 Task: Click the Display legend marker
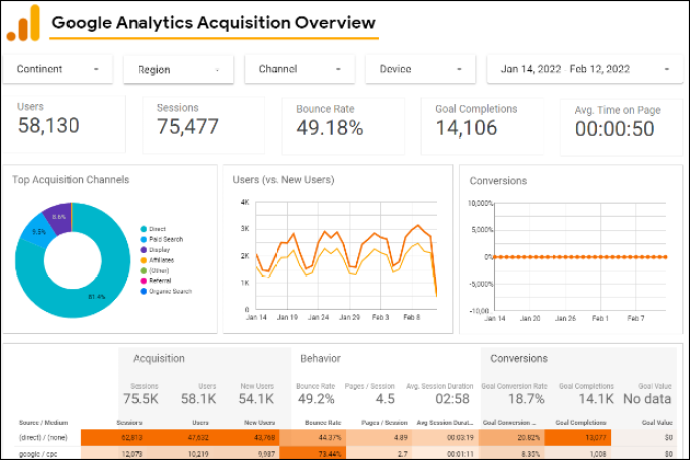click(x=143, y=250)
